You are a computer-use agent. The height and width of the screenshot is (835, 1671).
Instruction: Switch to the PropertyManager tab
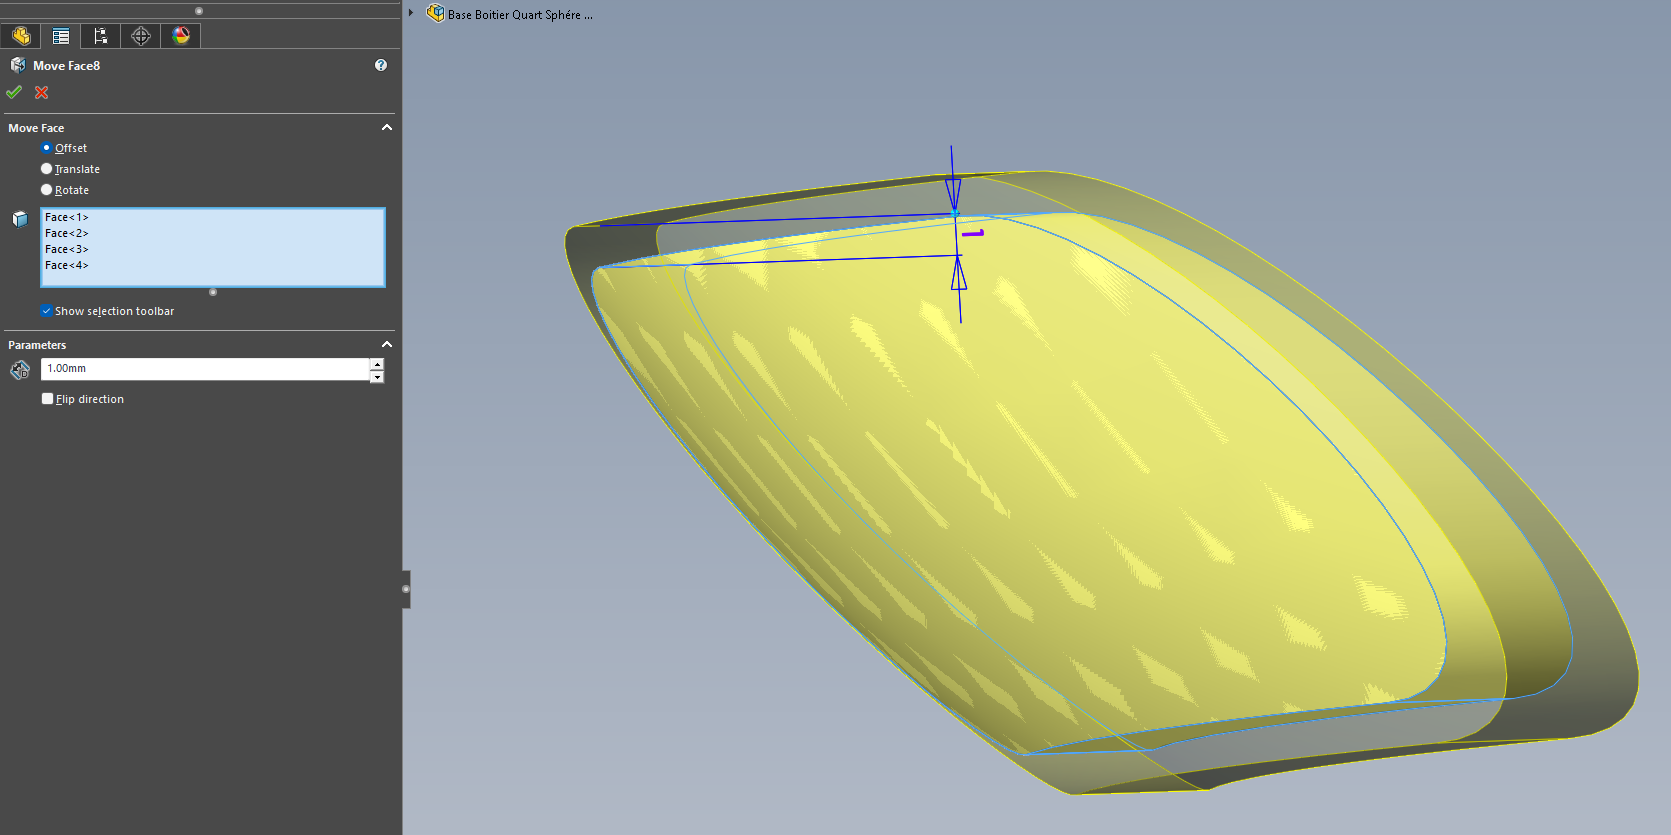[61, 36]
